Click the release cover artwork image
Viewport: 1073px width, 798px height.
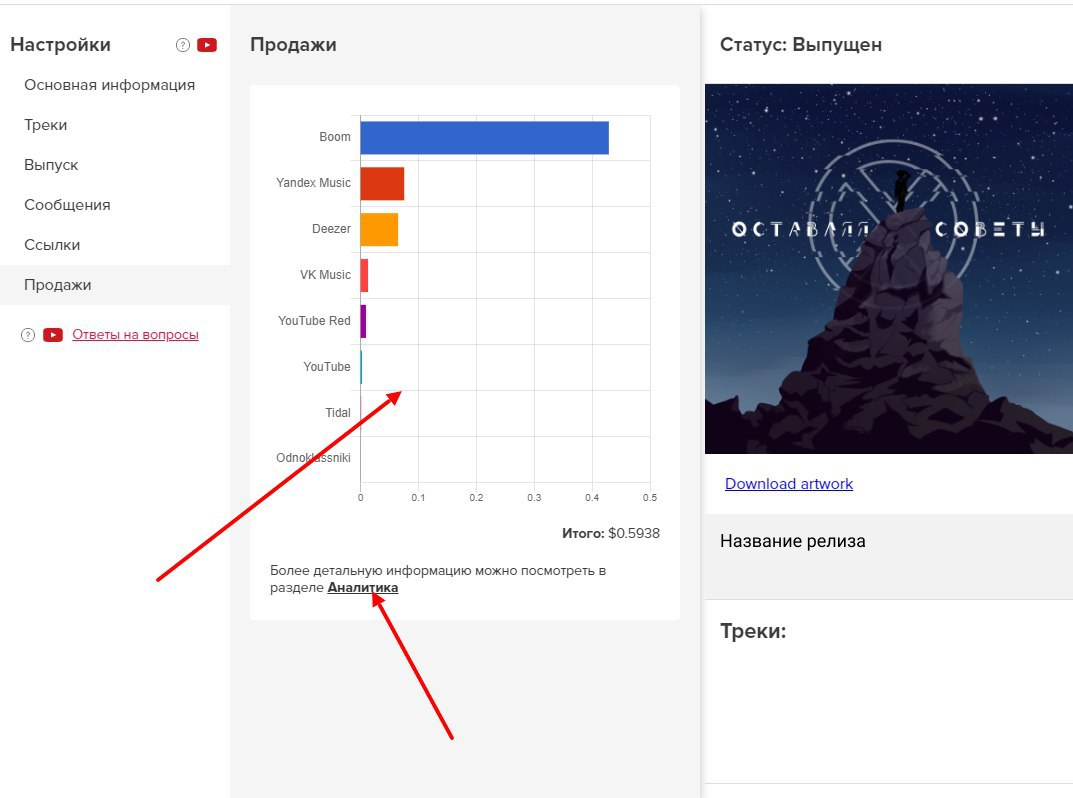point(889,268)
